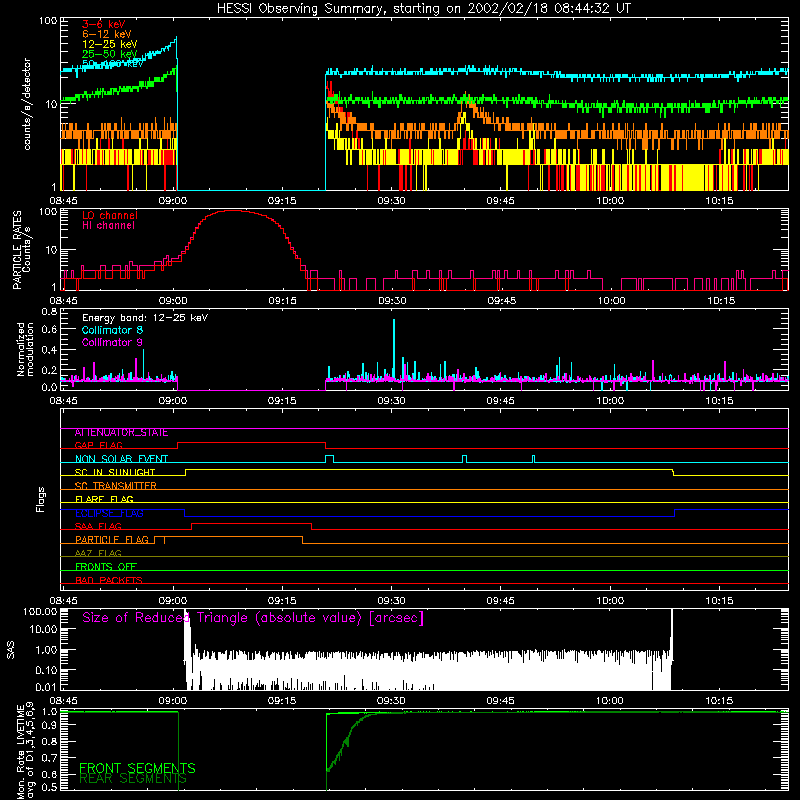The image size is (800, 800).
Task: Select the magenta Collimator 9 legend label
Action: (112, 342)
